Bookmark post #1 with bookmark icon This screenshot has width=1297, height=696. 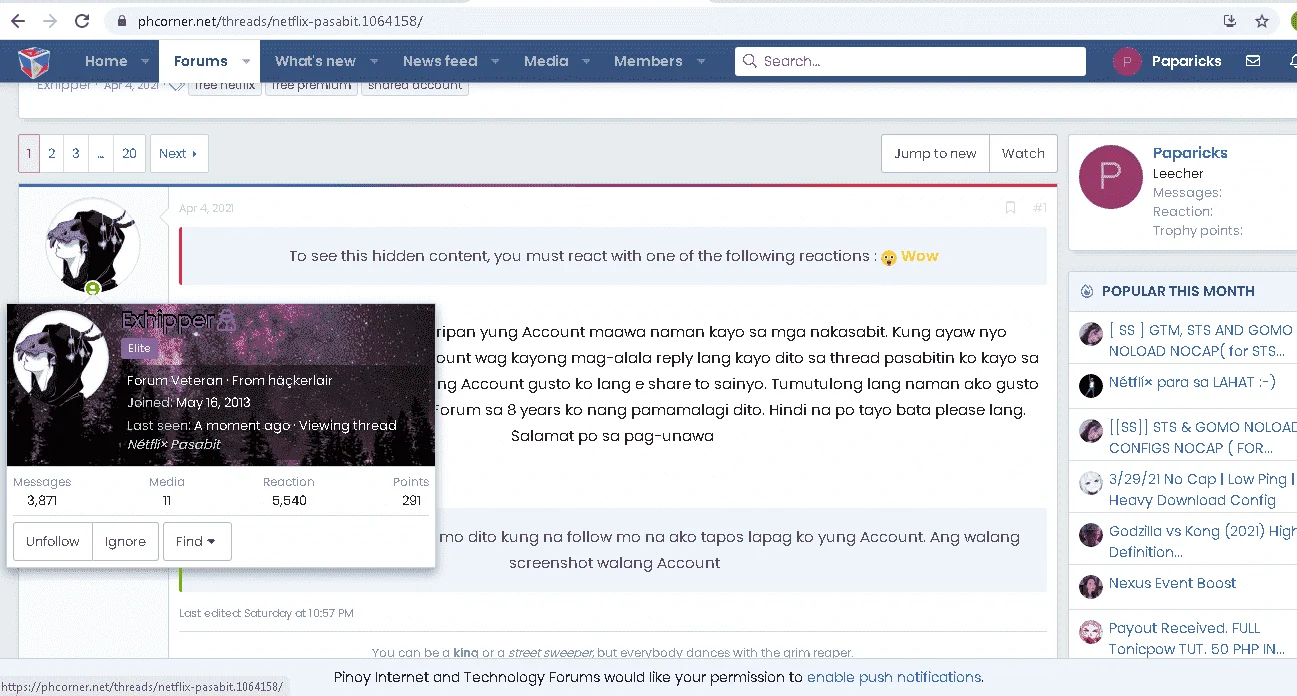tap(1010, 208)
